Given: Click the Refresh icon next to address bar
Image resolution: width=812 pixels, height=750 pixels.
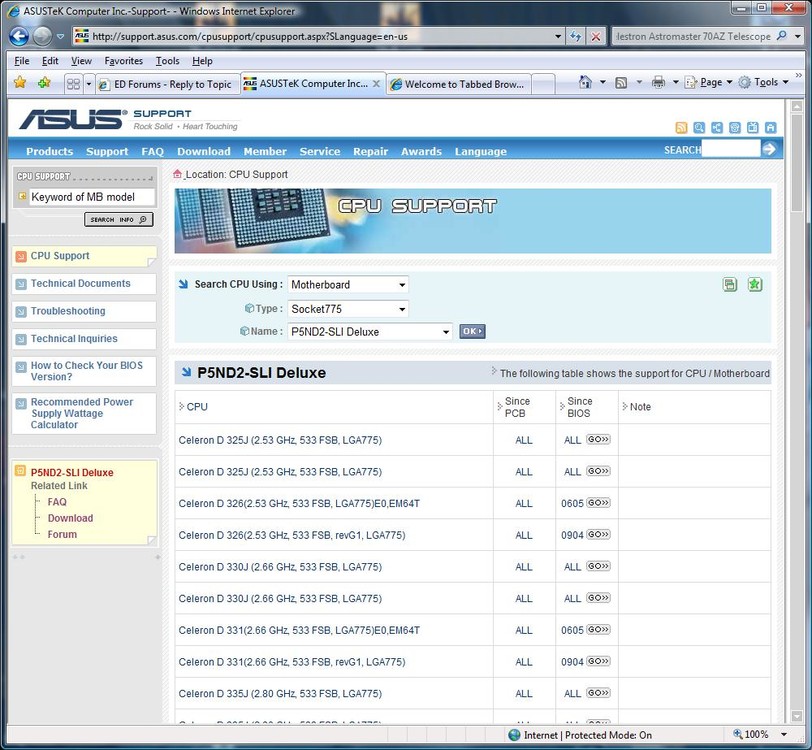Looking at the screenshot, I should click(576, 36).
